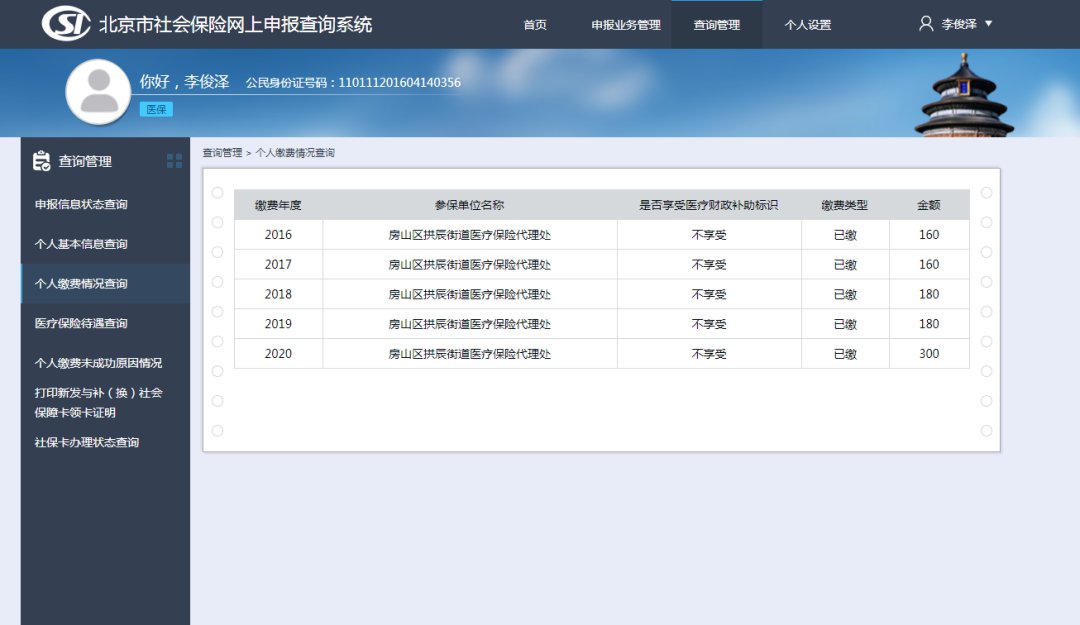This screenshot has height=625, width=1080.
Task: Click the user profile avatar picture
Action: [x=98, y=92]
